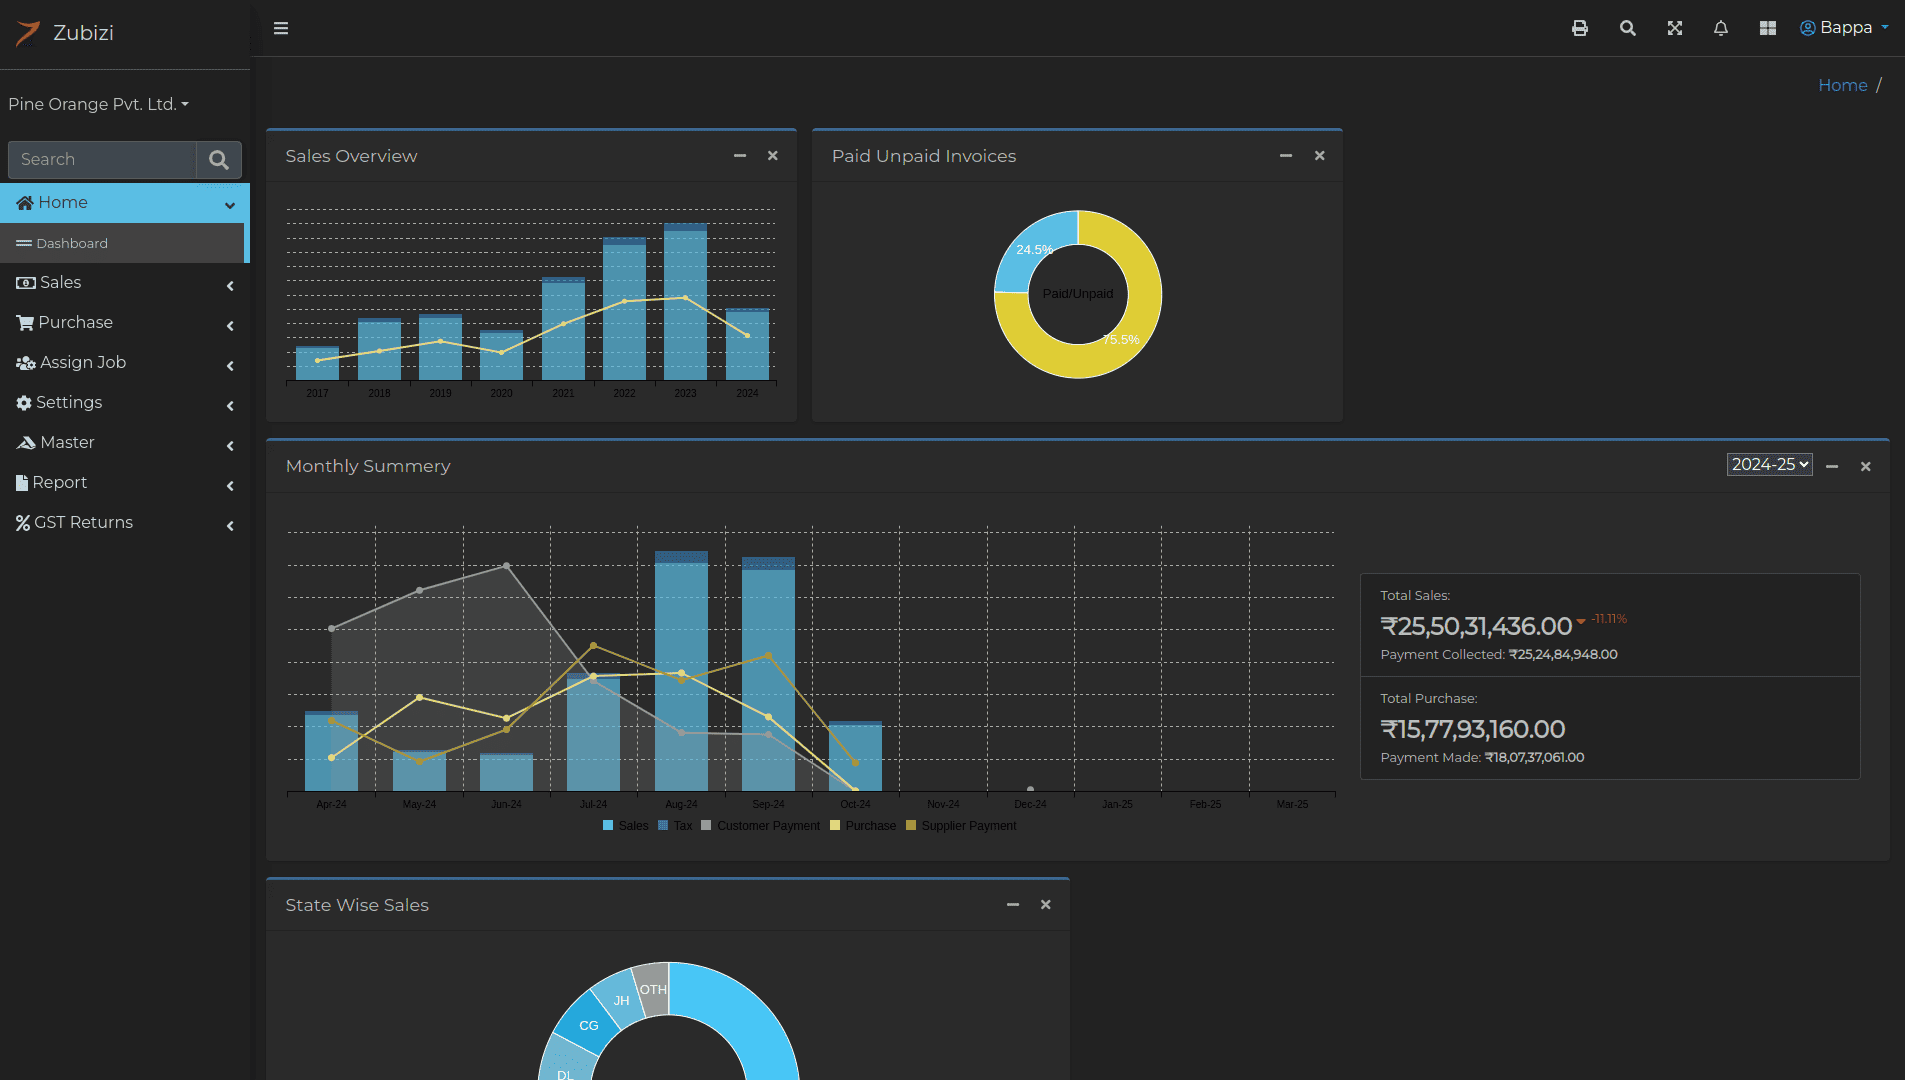Screen dimensions: 1905x1080
Task: Click the Home breadcrumb link
Action: (1841, 85)
